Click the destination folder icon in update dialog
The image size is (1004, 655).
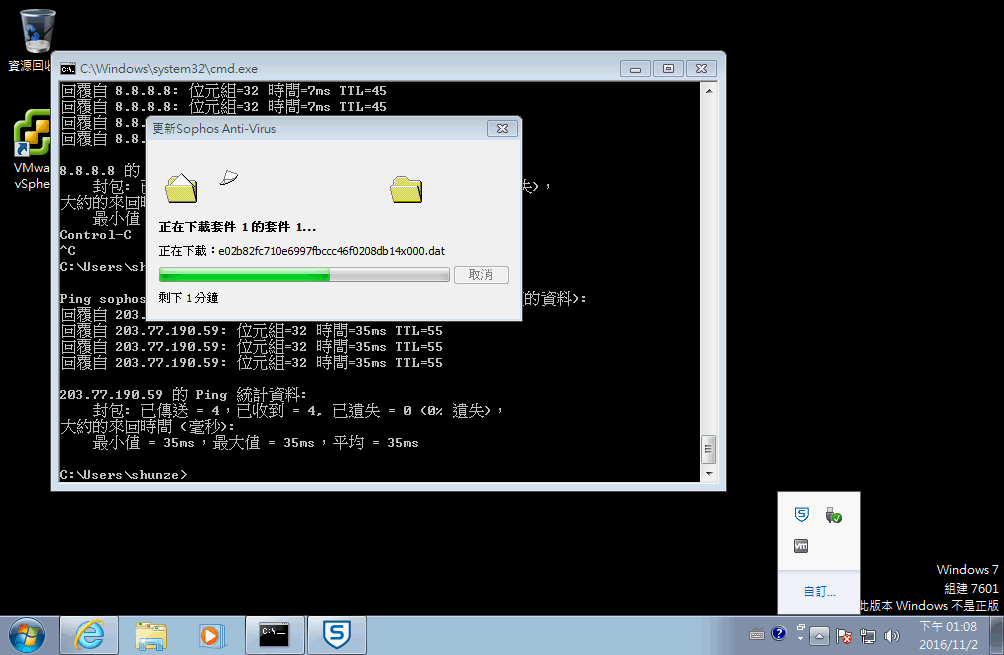(406, 190)
